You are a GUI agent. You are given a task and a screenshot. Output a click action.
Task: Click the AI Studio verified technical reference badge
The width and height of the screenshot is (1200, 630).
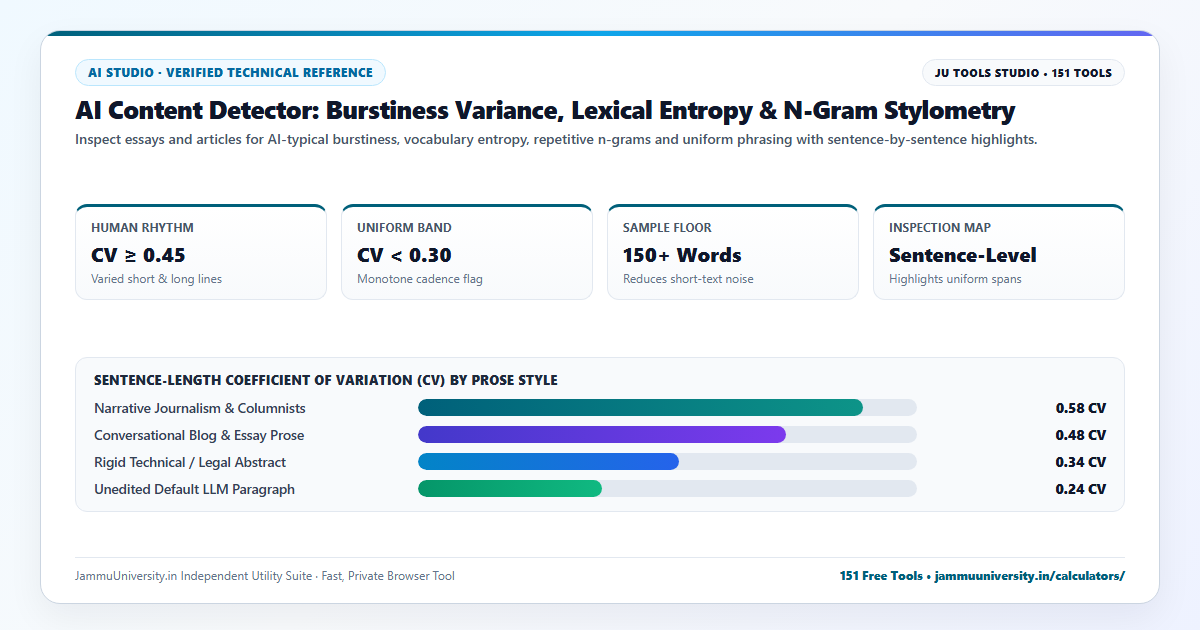tap(230, 72)
